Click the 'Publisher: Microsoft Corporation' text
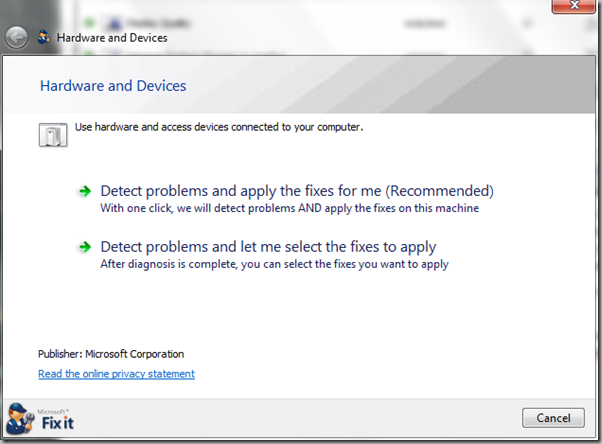The height and width of the screenshot is (444, 602). coord(111,354)
